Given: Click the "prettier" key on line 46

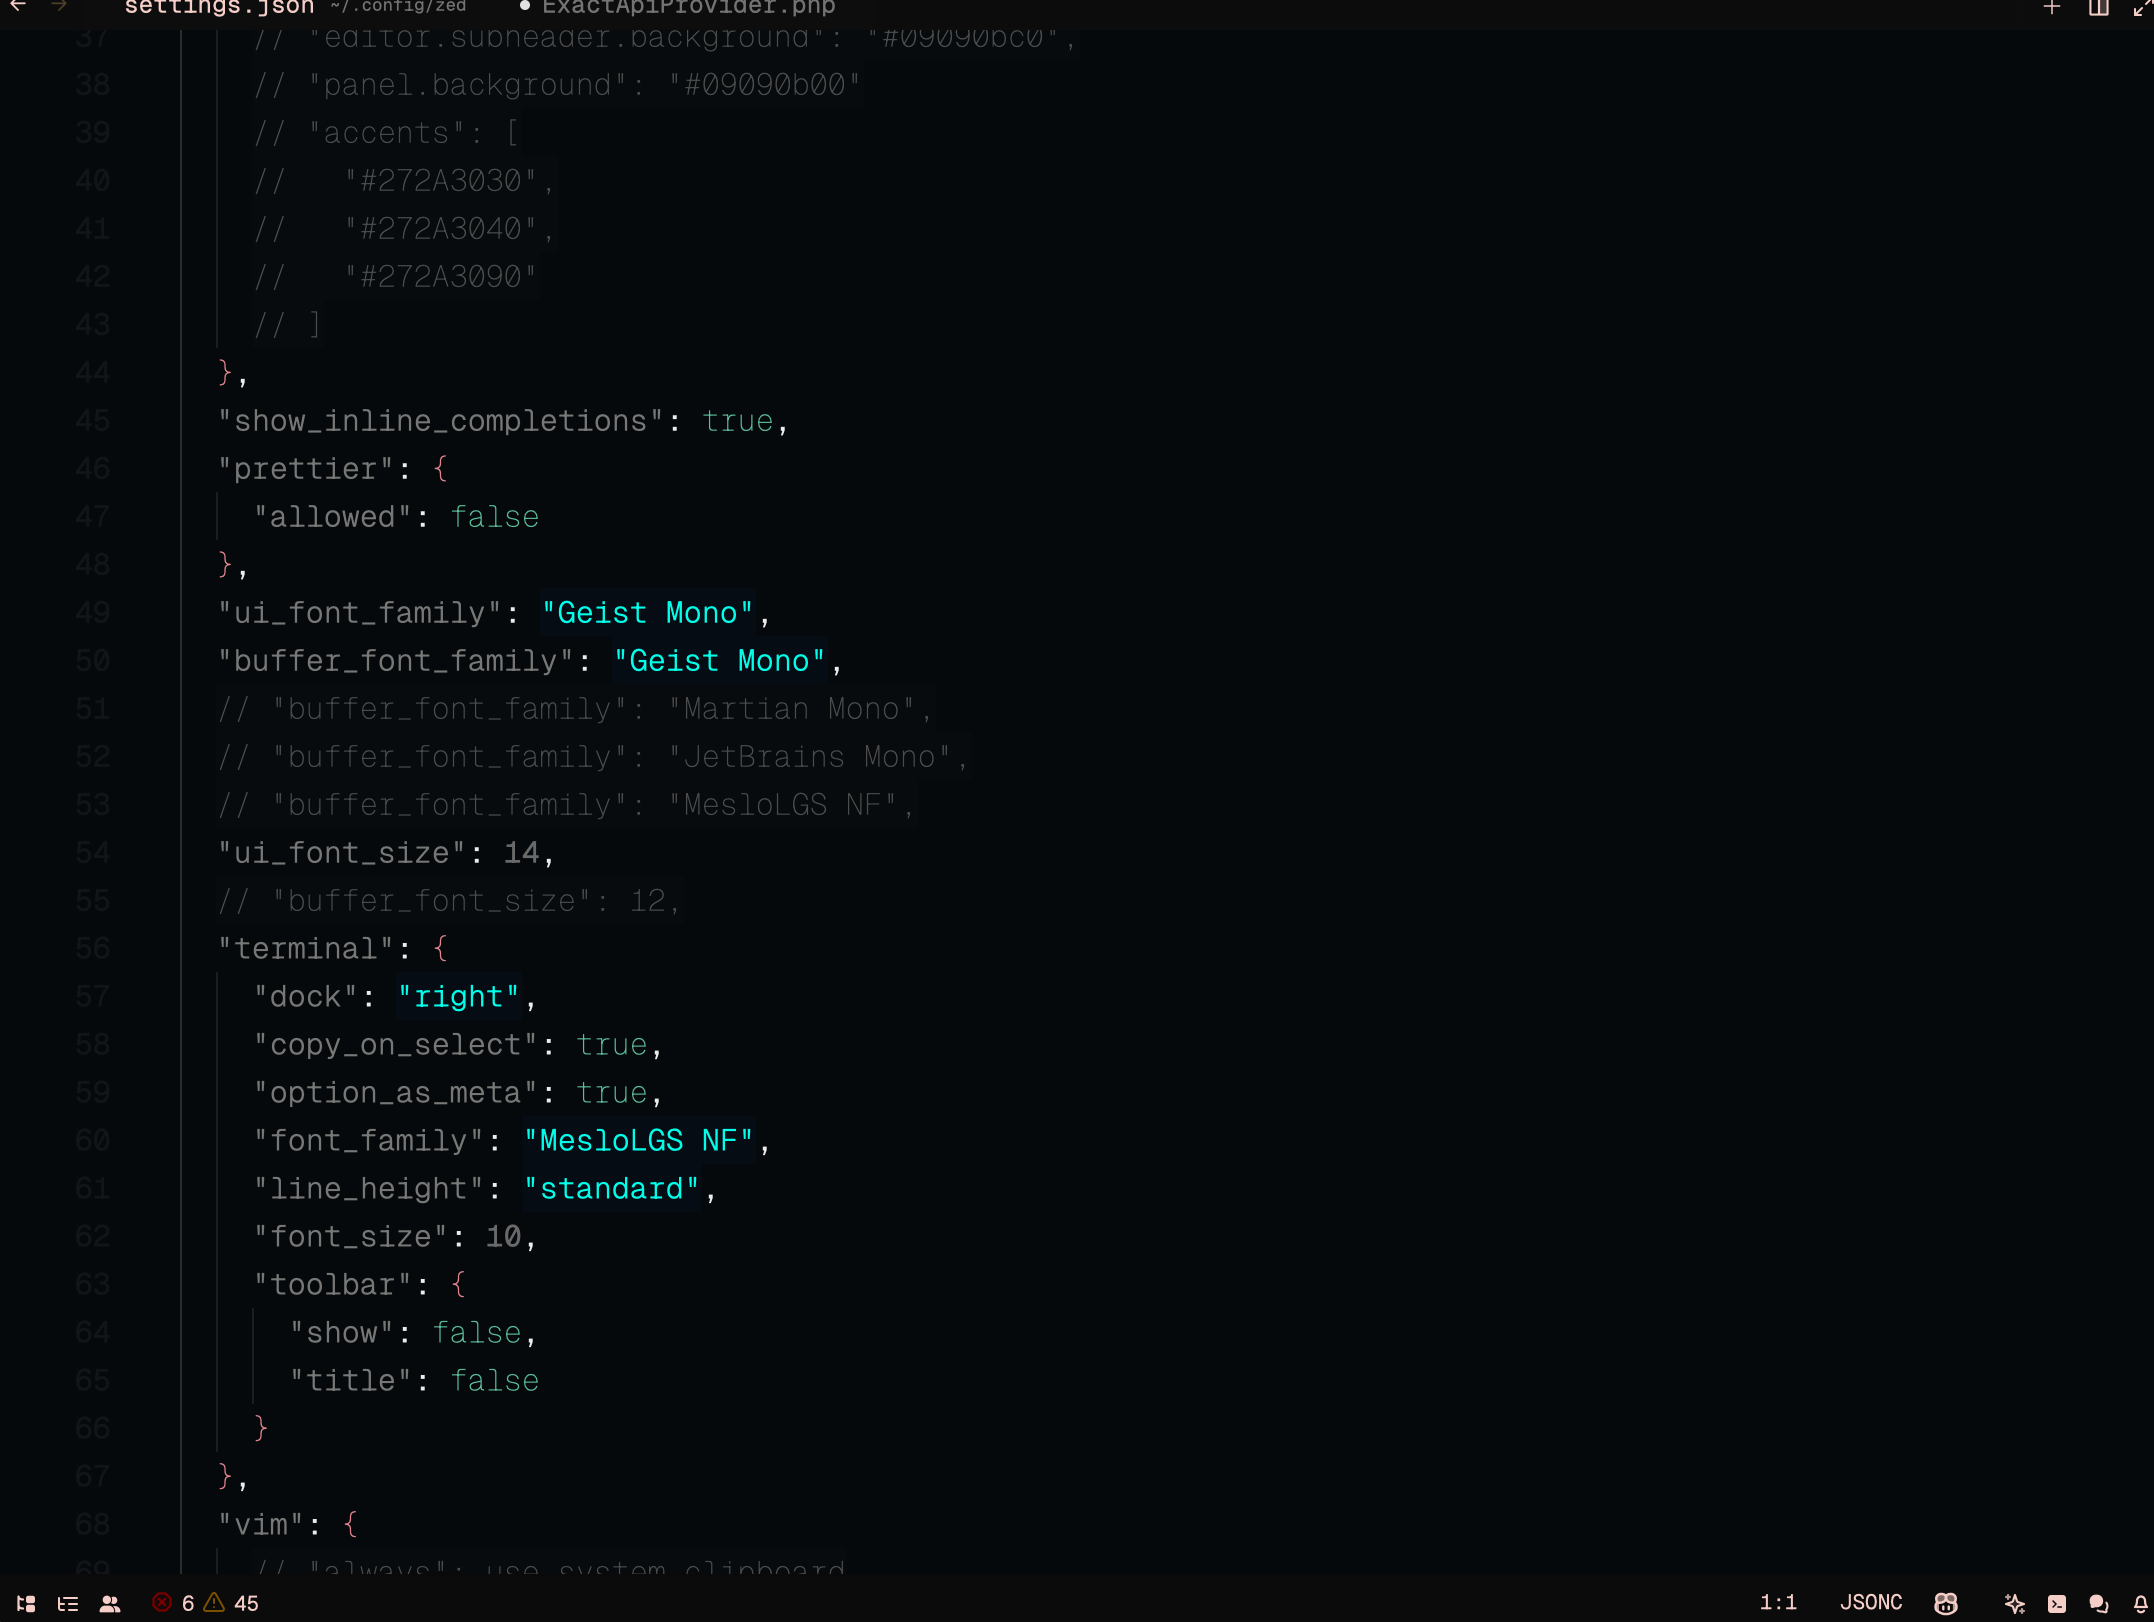Looking at the screenshot, I should pos(306,469).
